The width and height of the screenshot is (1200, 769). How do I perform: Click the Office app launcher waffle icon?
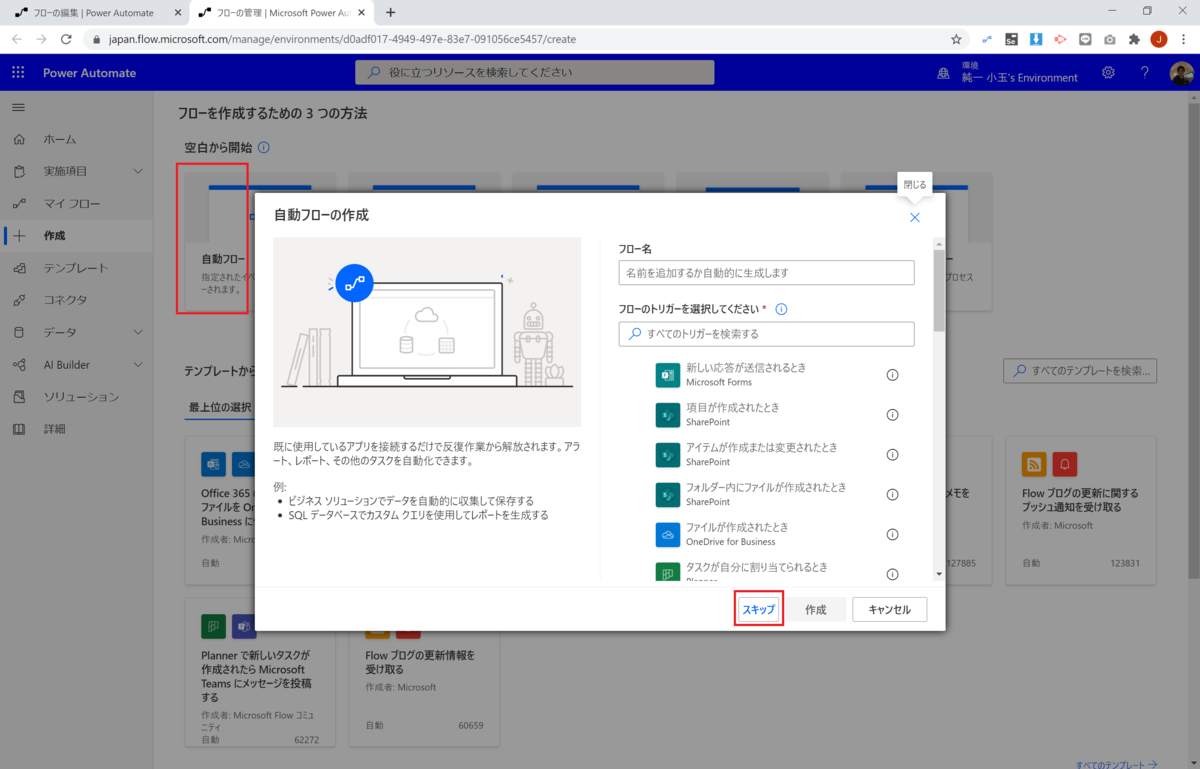tap(17, 72)
